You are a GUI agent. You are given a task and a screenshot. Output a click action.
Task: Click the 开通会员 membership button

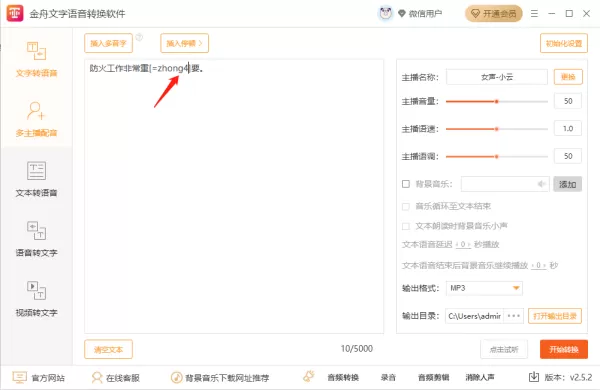[494, 14]
